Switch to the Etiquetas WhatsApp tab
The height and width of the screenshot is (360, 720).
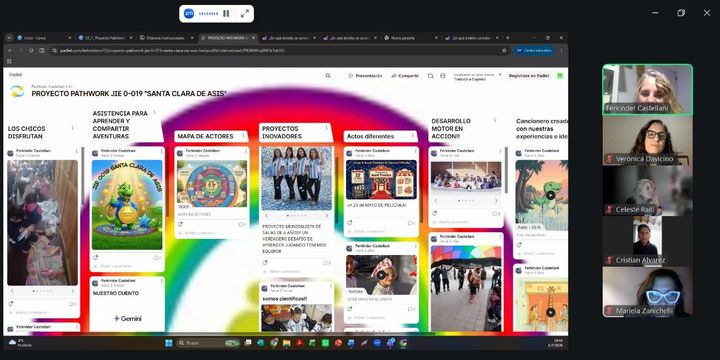166,38
